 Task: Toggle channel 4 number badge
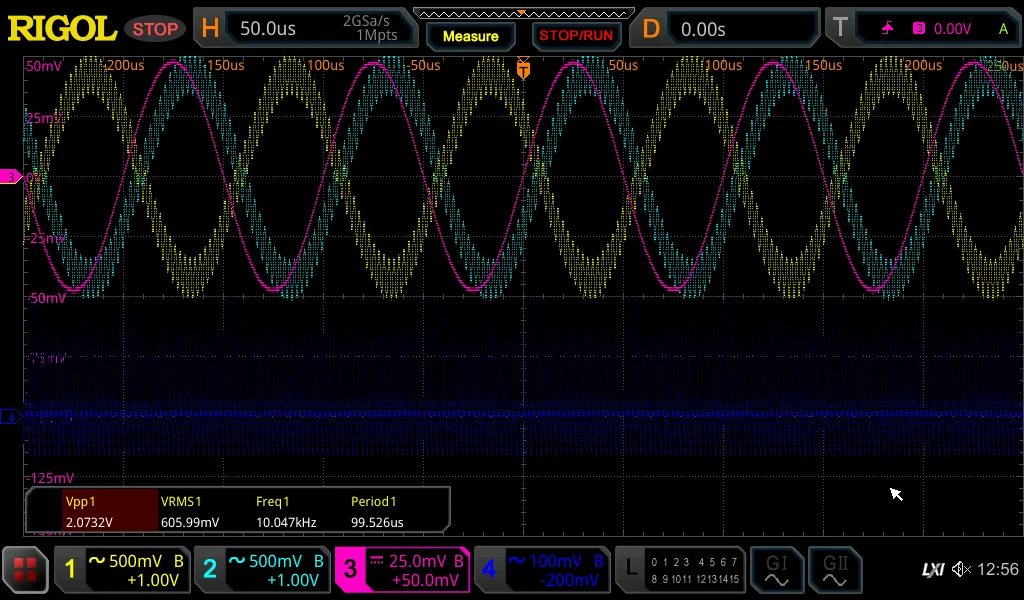point(488,569)
